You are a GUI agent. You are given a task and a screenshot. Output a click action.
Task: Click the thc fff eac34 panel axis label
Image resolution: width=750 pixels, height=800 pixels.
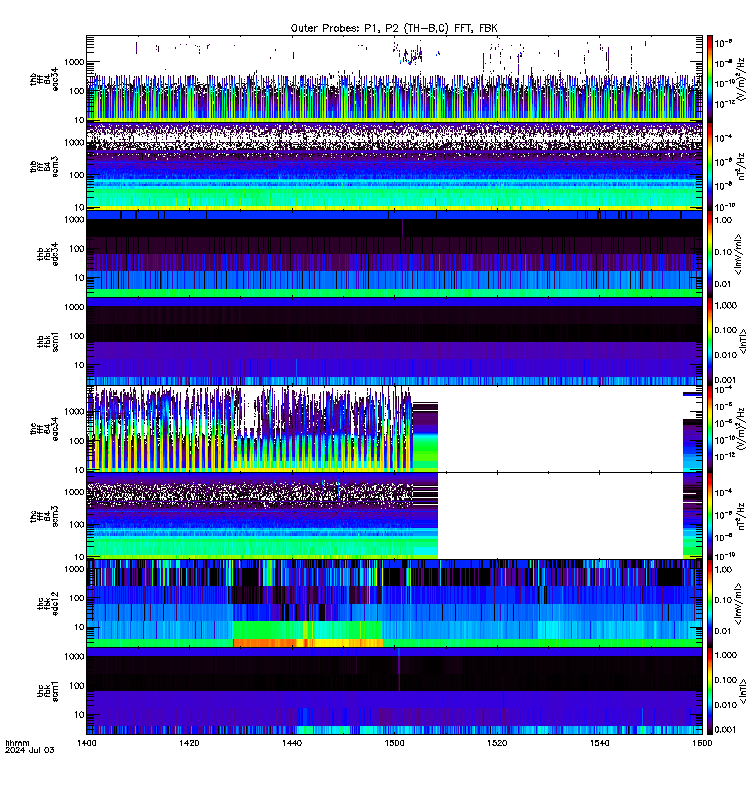44,429
